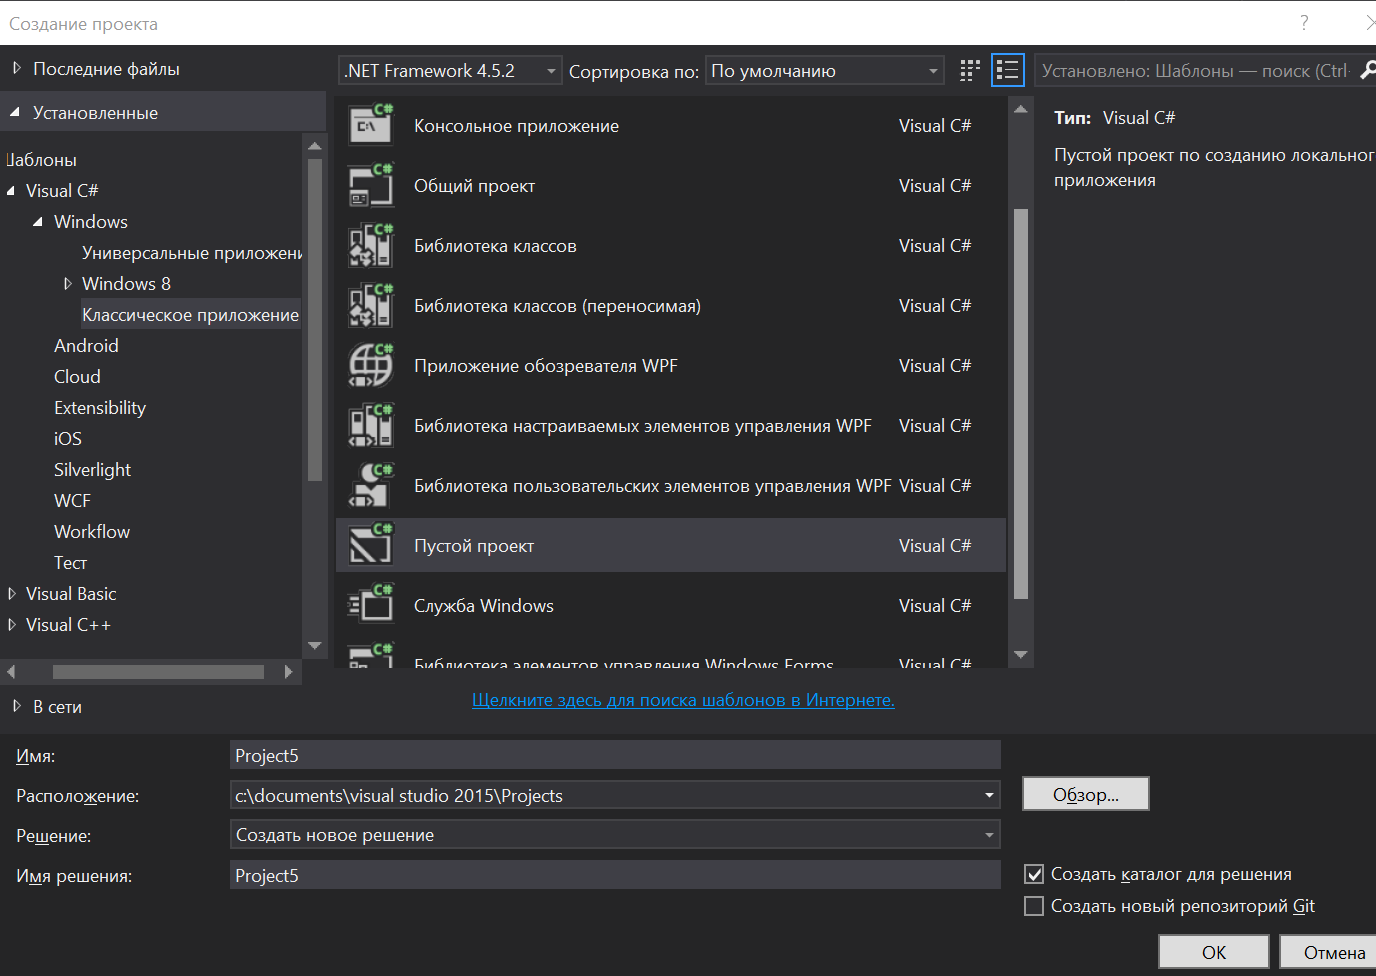Viewport: 1376px width, 976px height.
Task: Select the Cloud category
Action: [x=77, y=376]
